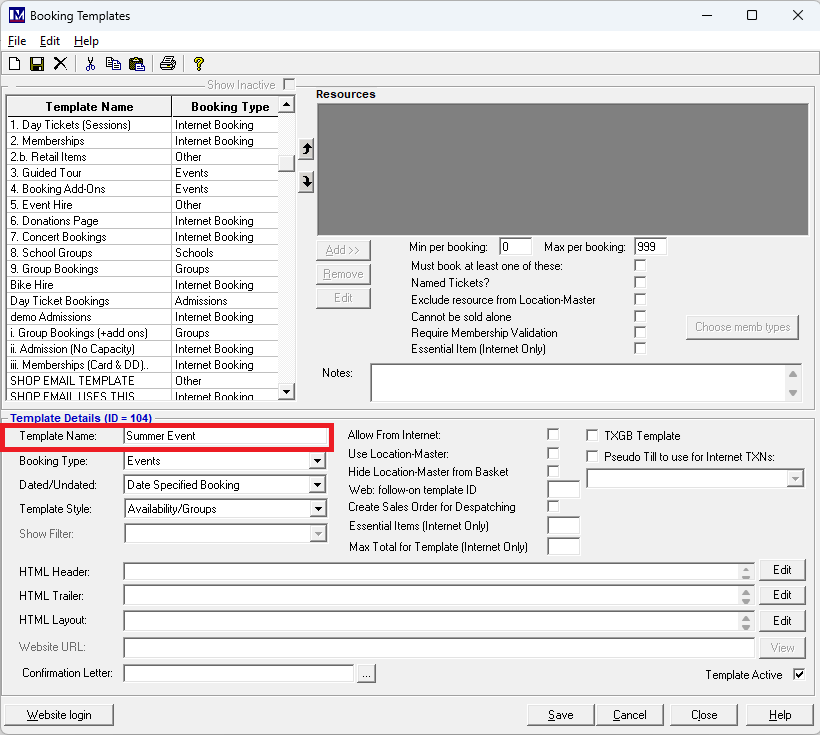Tick the TXGB Template checkbox
Screen dimensions: 820x737
pyautogui.click(x=593, y=436)
